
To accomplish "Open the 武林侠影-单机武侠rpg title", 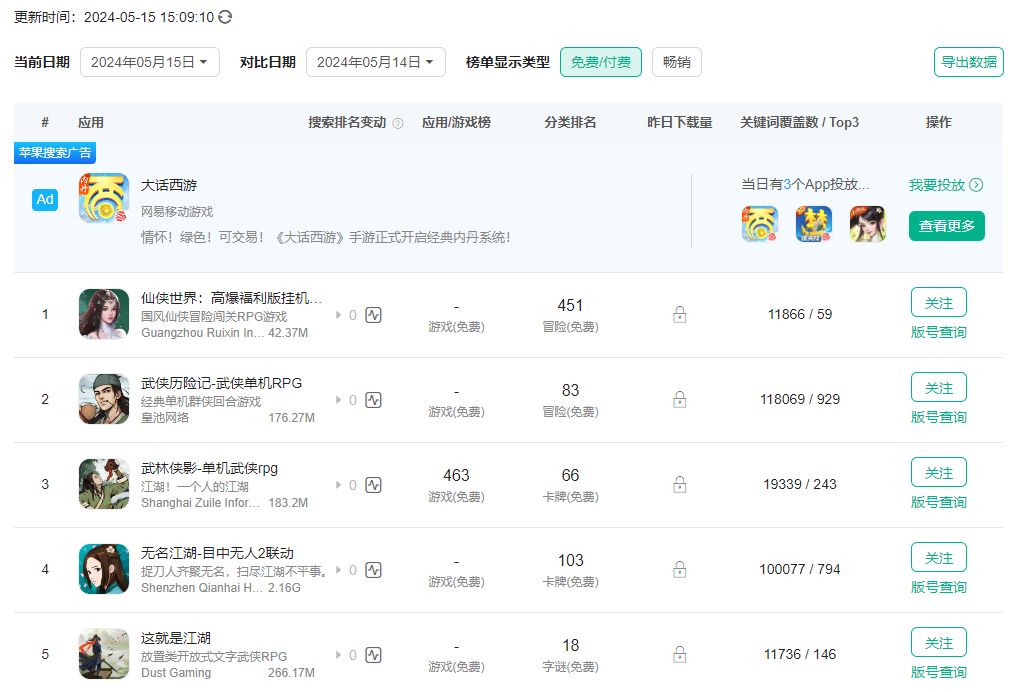I will pyautogui.click(x=209, y=468).
